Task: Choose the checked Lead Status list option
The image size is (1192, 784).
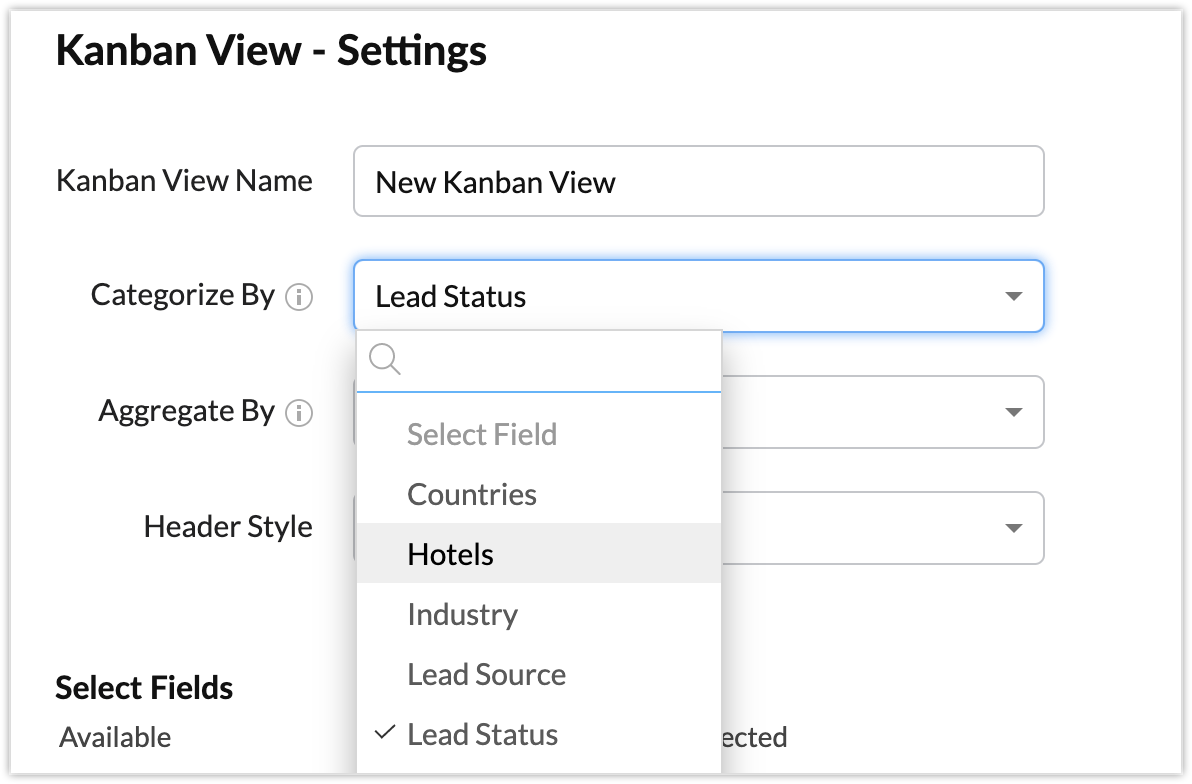Action: tap(483, 735)
